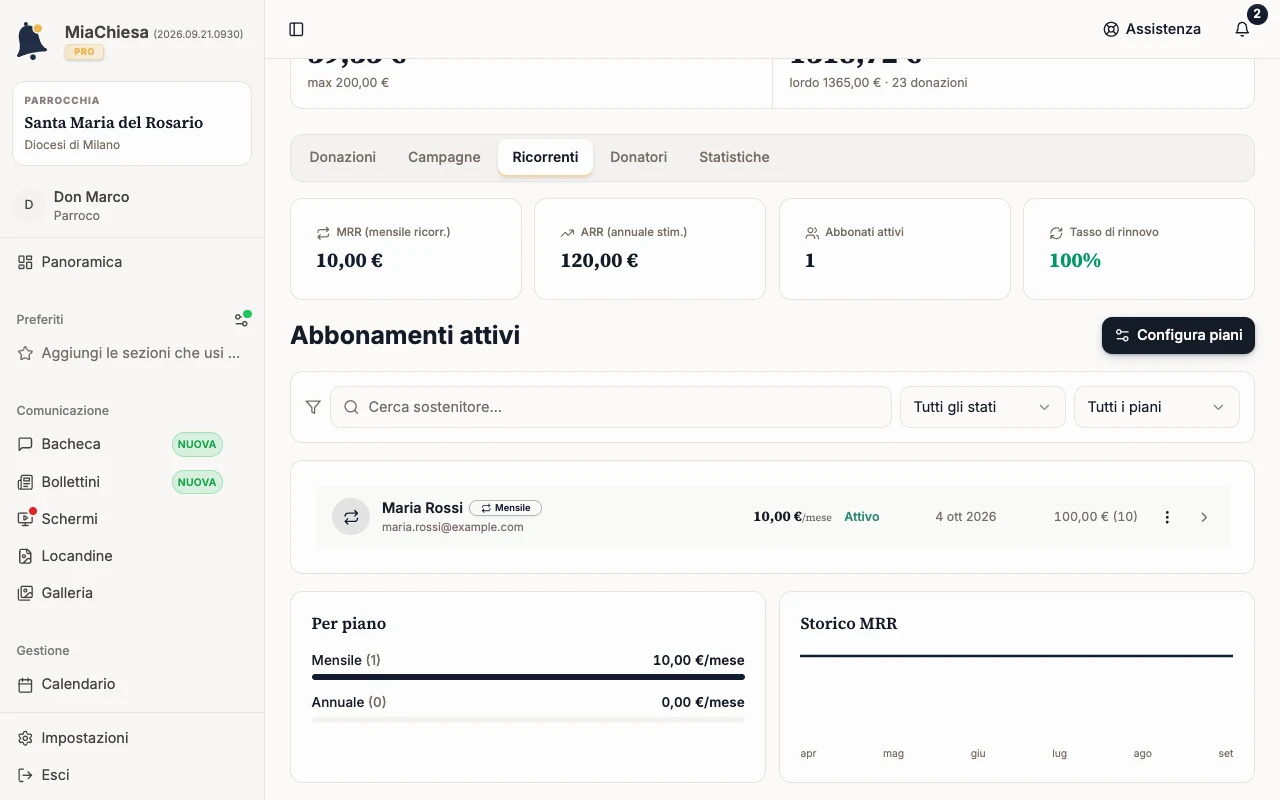1280x800 pixels.
Task: Click the Storico MRR chart line
Action: click(x=1016, y=656)
